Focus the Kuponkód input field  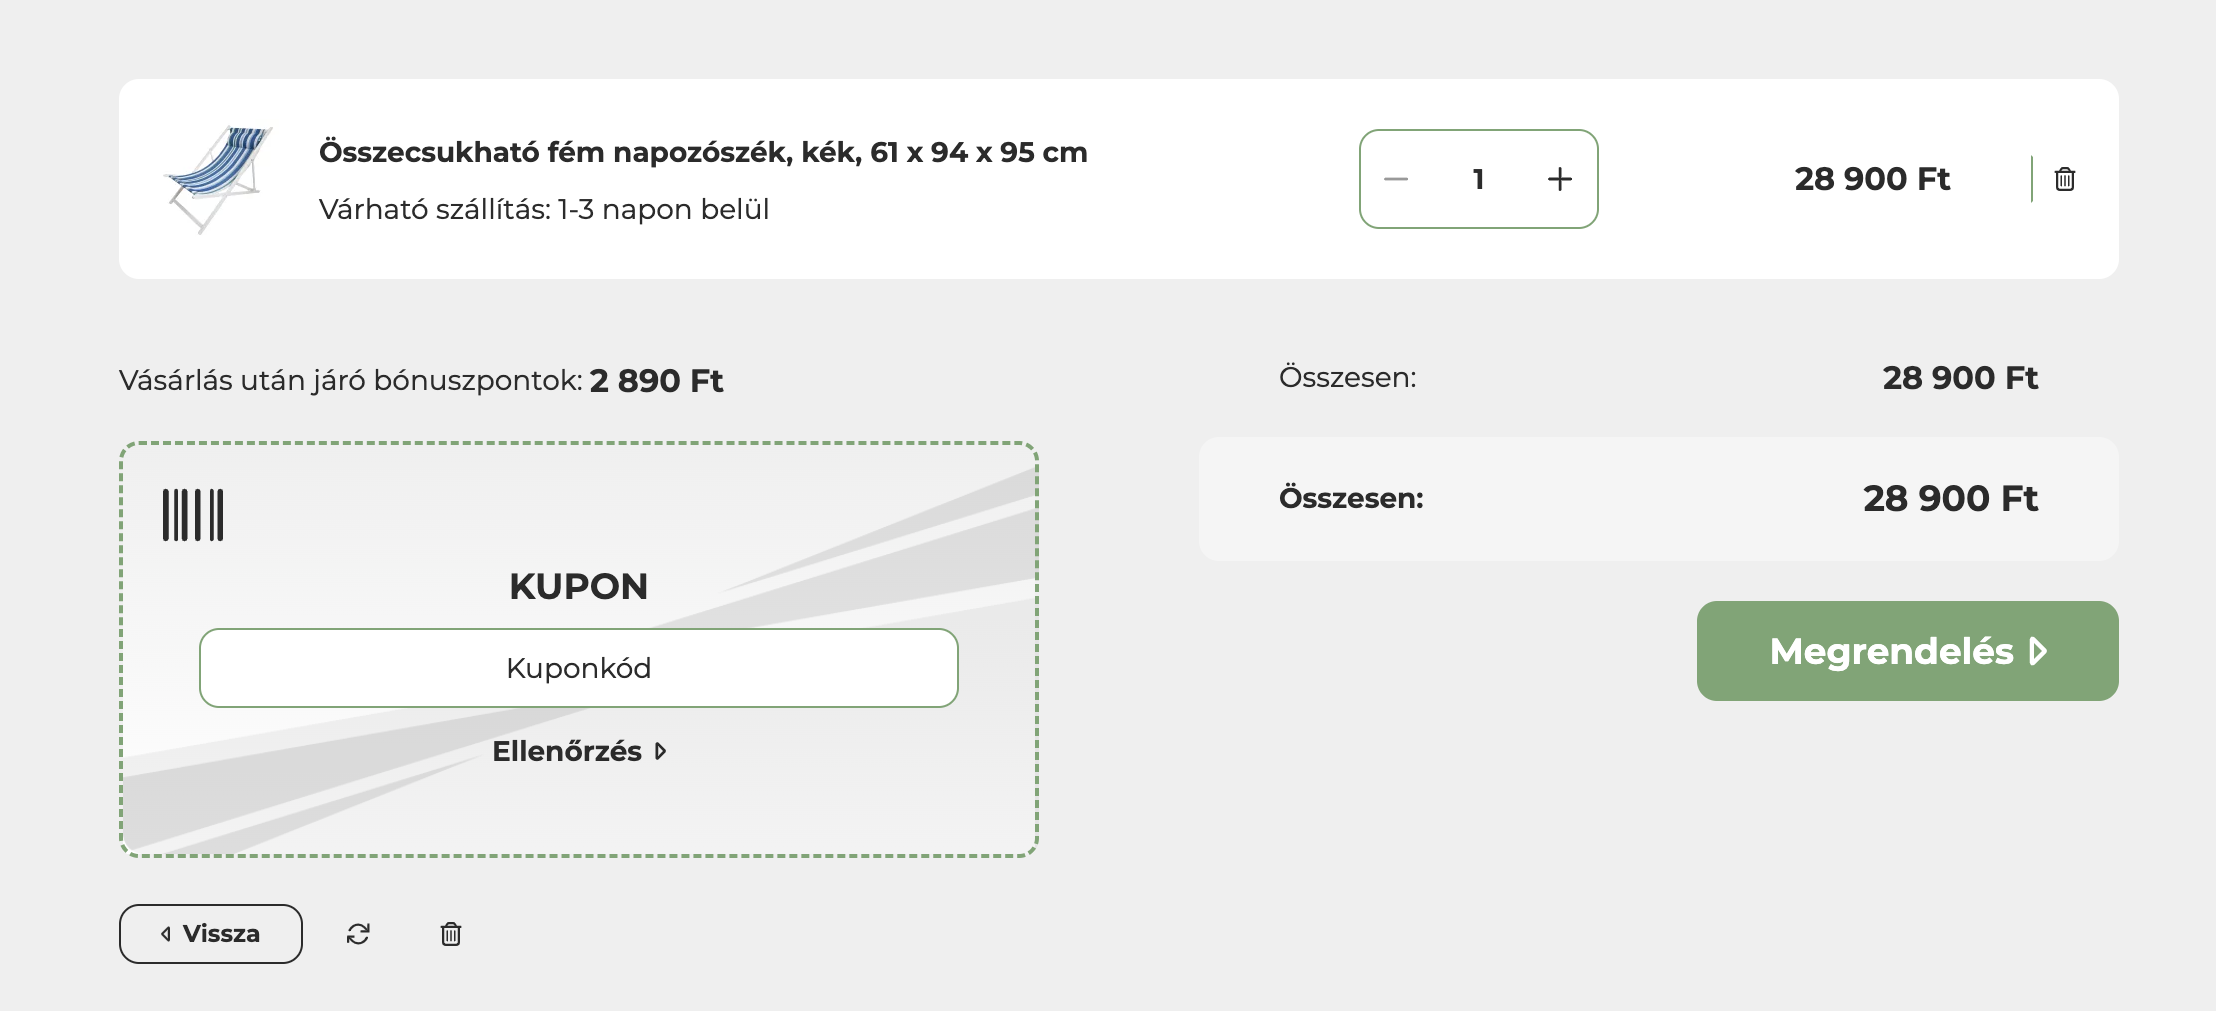pos(579,668)
